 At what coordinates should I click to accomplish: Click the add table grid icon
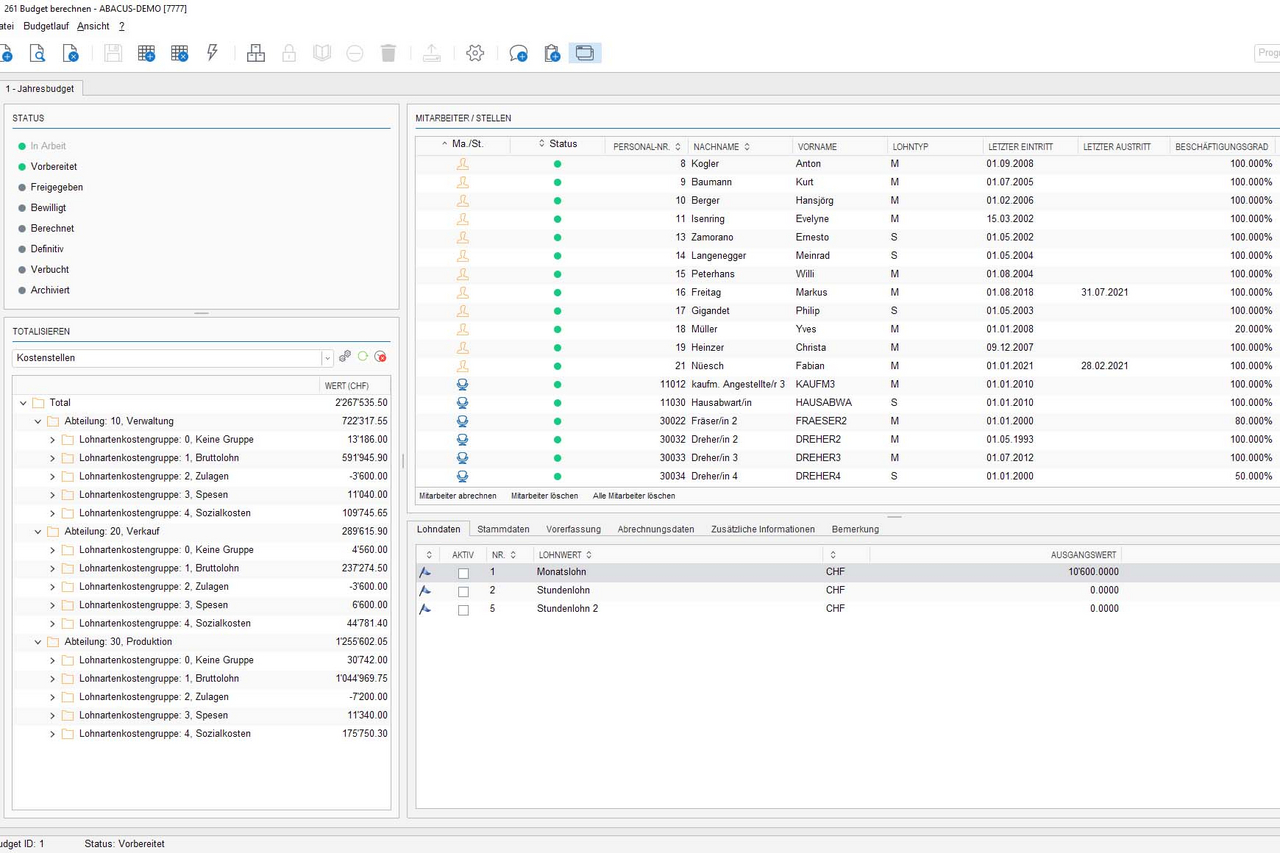pyautogui.click(x=146, y=53)
